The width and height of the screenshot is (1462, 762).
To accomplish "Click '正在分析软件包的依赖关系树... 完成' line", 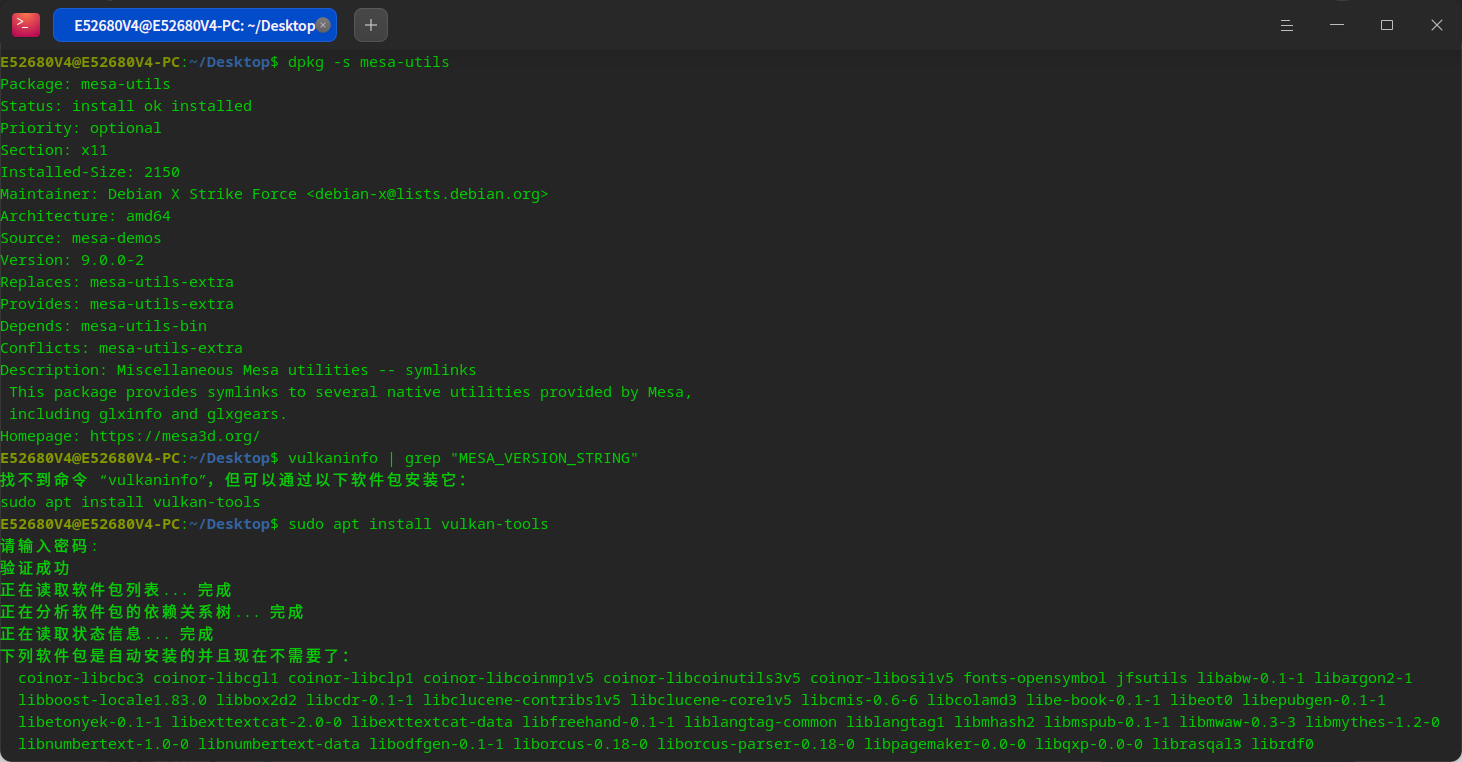I will pos(152,612).
